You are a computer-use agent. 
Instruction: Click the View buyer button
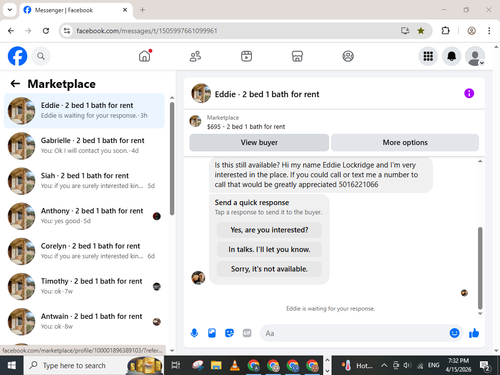coord(259,142)
